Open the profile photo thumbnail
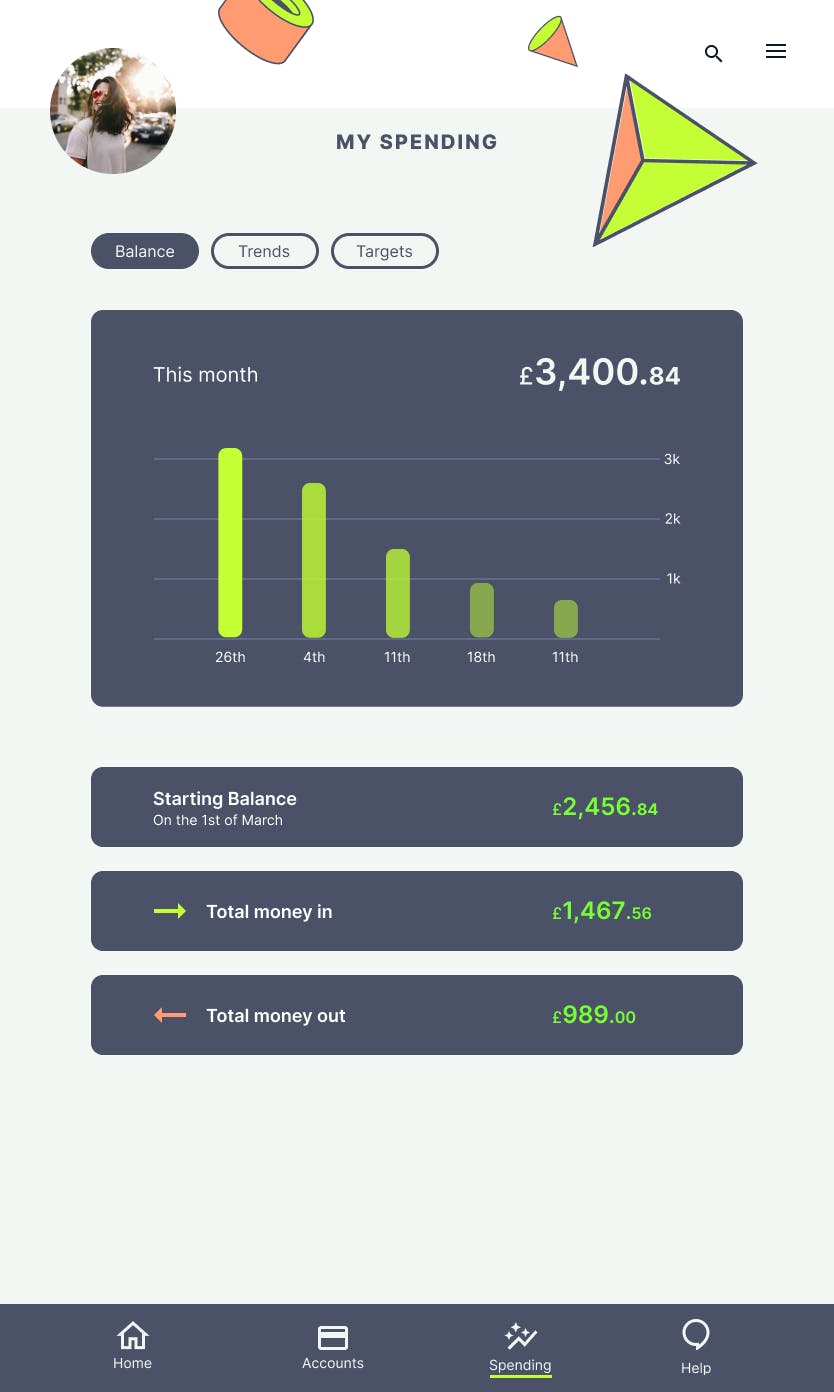Screen dimensions: 834x1392 pyautogui.click(x=112, y=111)
